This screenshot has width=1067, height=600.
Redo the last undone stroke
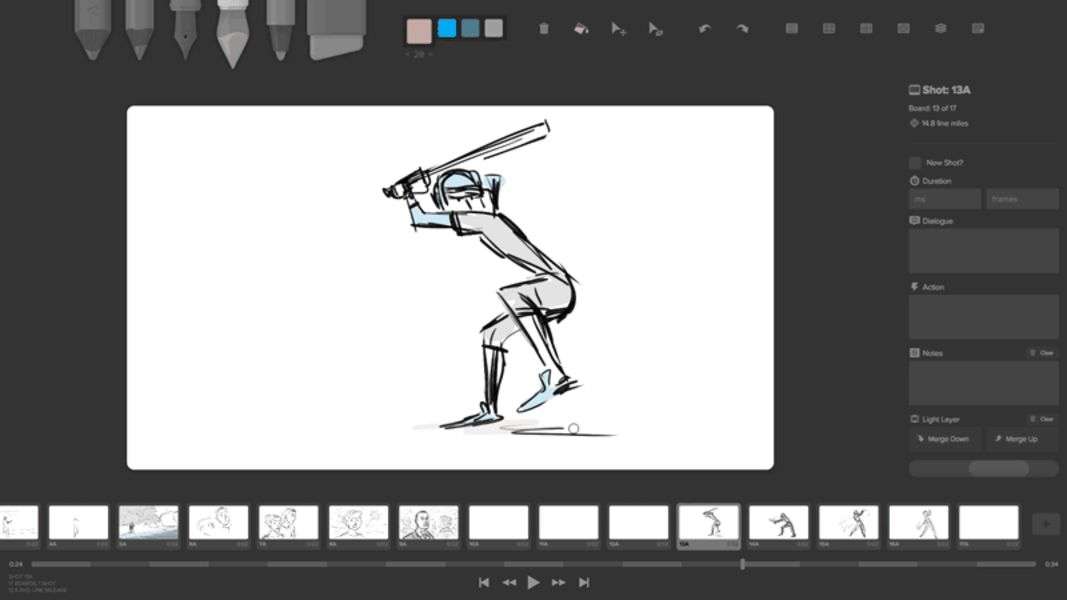click(742, 29)
